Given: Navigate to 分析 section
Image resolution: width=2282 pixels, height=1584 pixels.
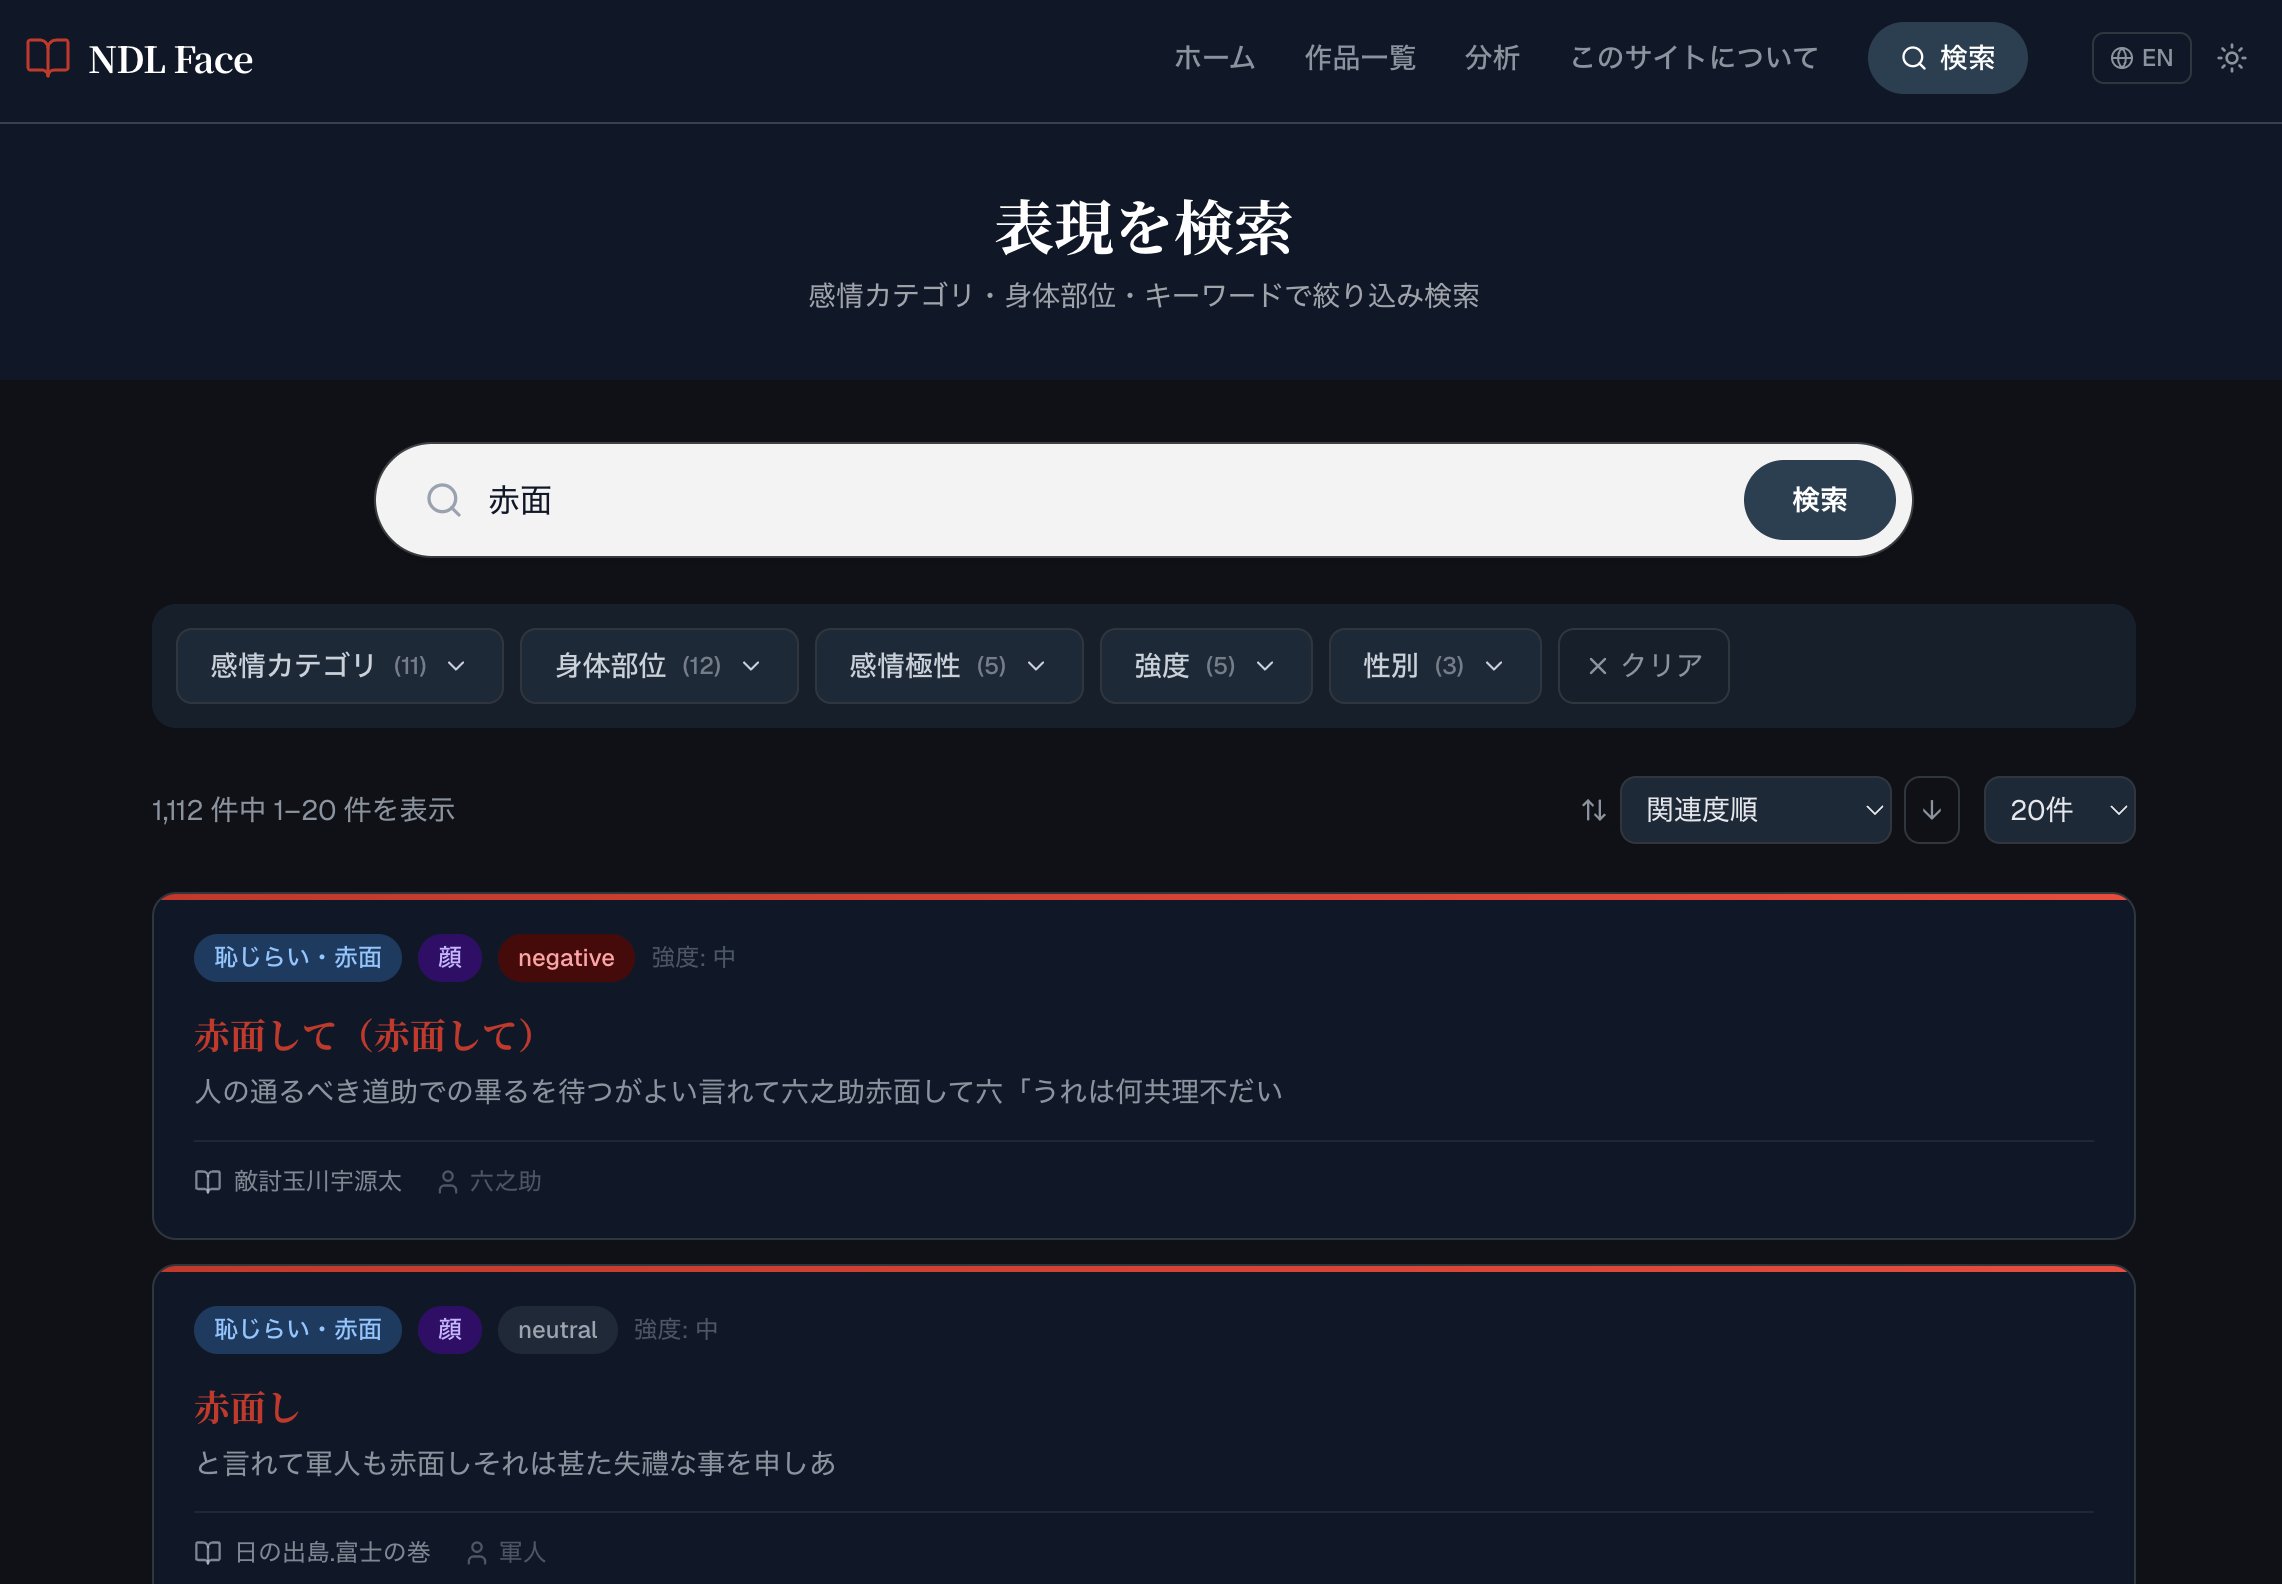Looking at the screenshot, I should 1492,58.
